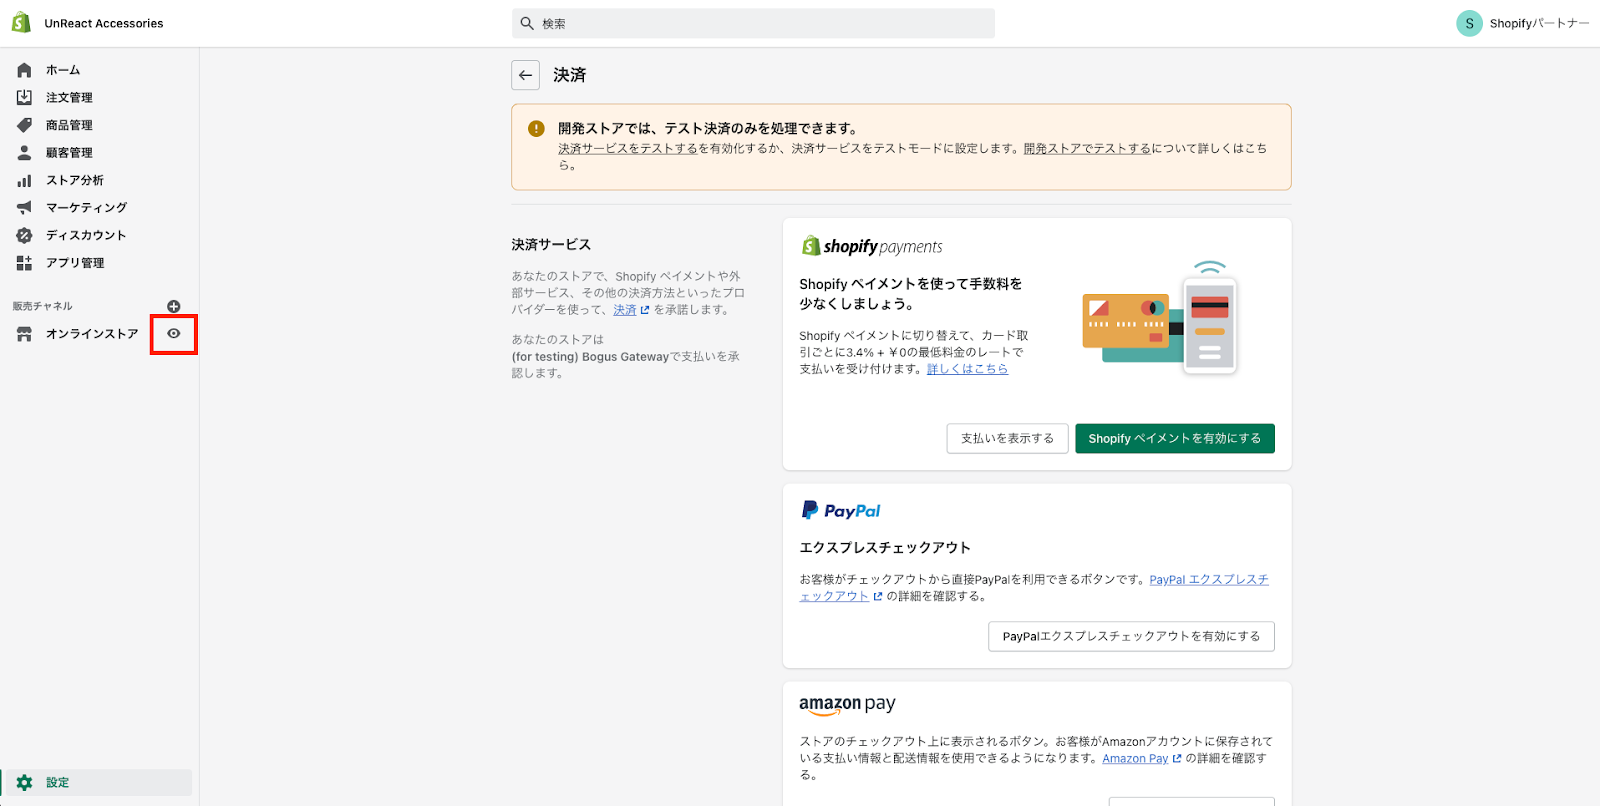Click 決済サービス section heading
Image resolution: width=1600 pixels, height=806 pixels.
(x=551, y=244)
